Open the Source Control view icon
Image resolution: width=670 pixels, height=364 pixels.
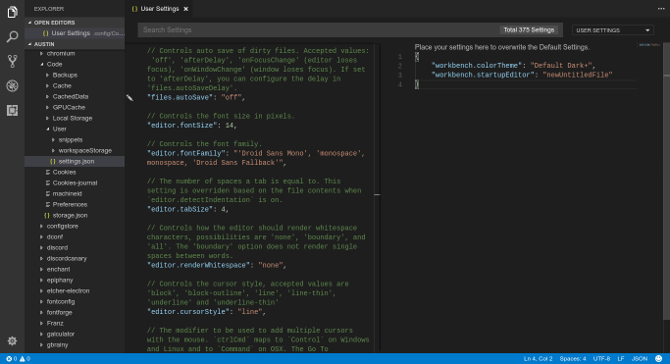pyautogui.click(x=12, y=61)
